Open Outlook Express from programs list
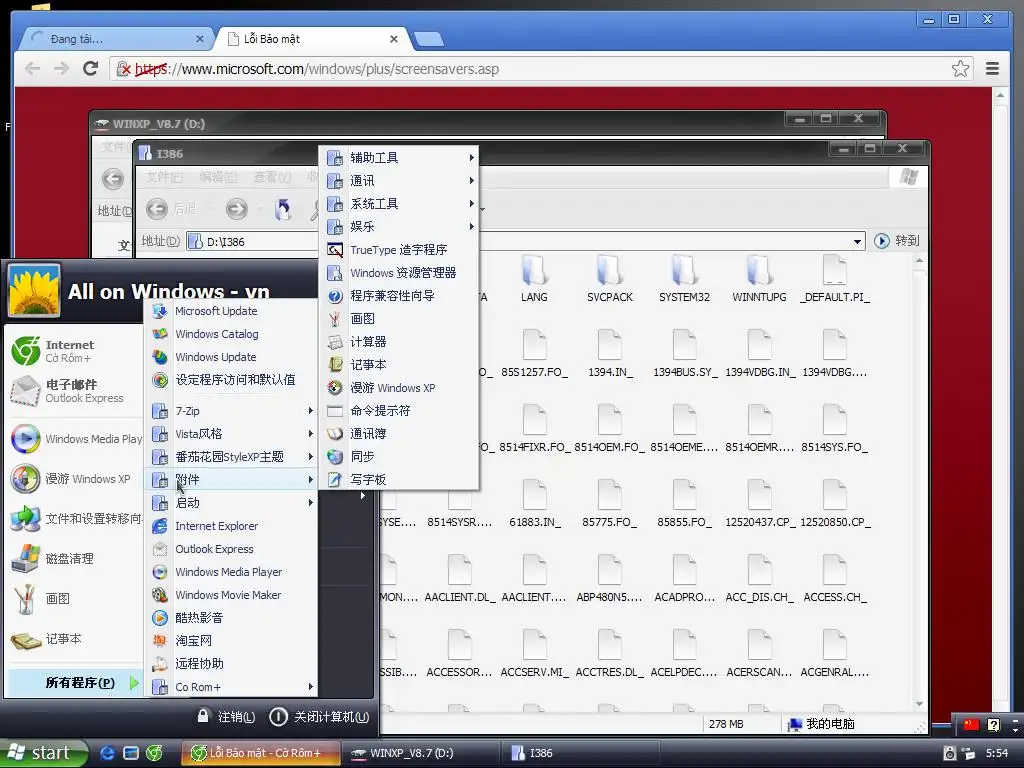1024x768 pixels. [x=232, y=549]
